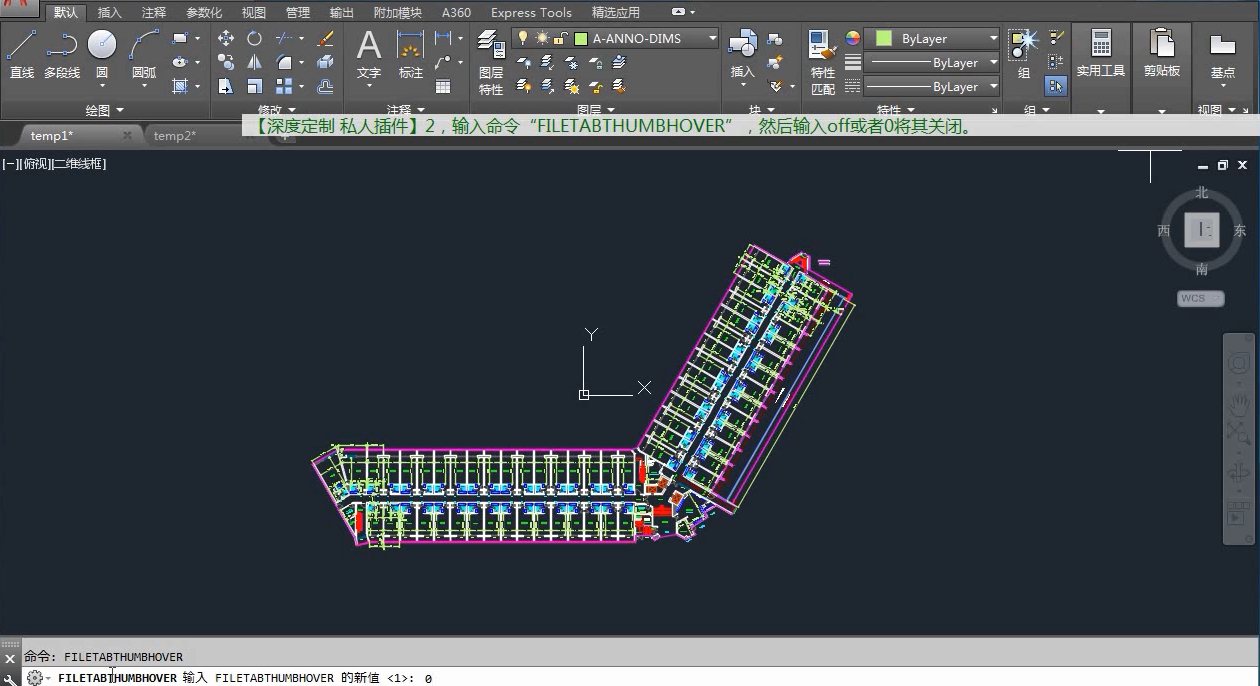Open the A360 ribbon tab
Viewport: 1260px width, 686px height.
click(456, 13)
